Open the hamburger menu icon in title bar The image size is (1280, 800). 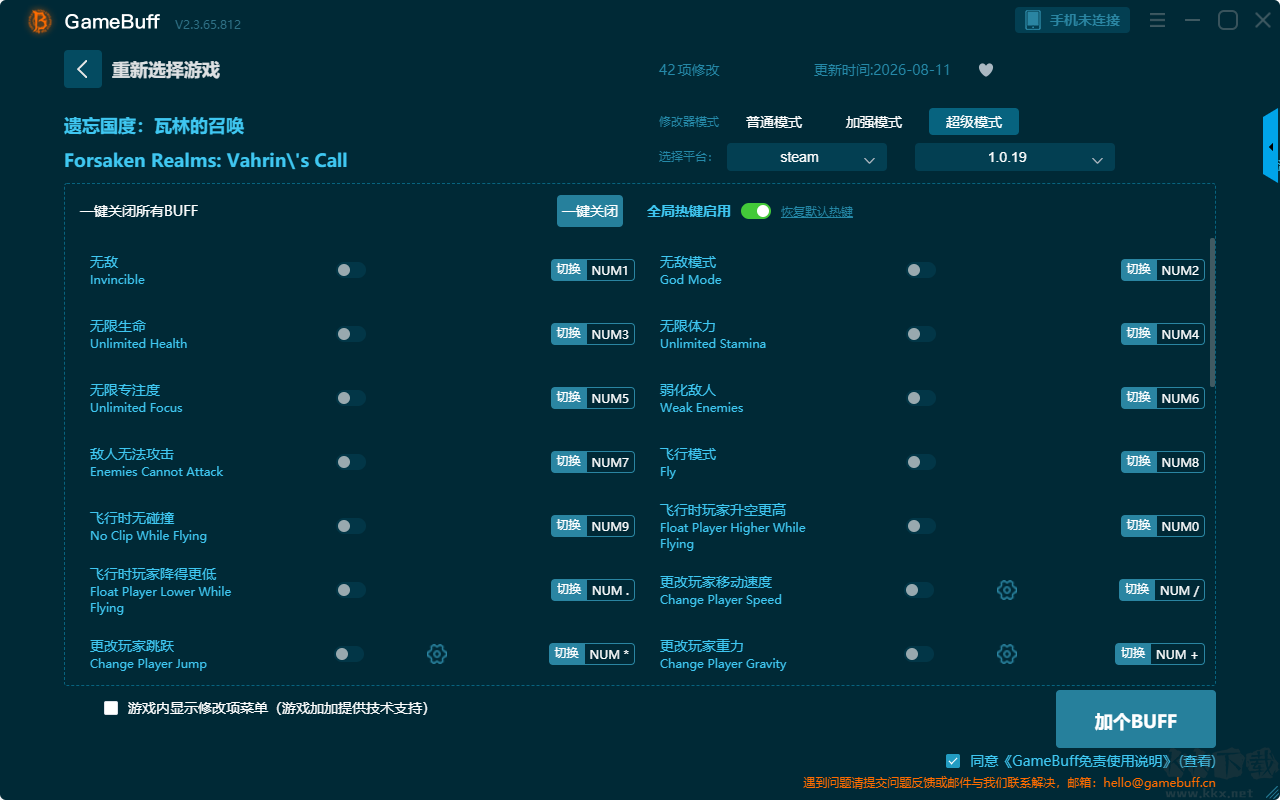[1157, 20]
